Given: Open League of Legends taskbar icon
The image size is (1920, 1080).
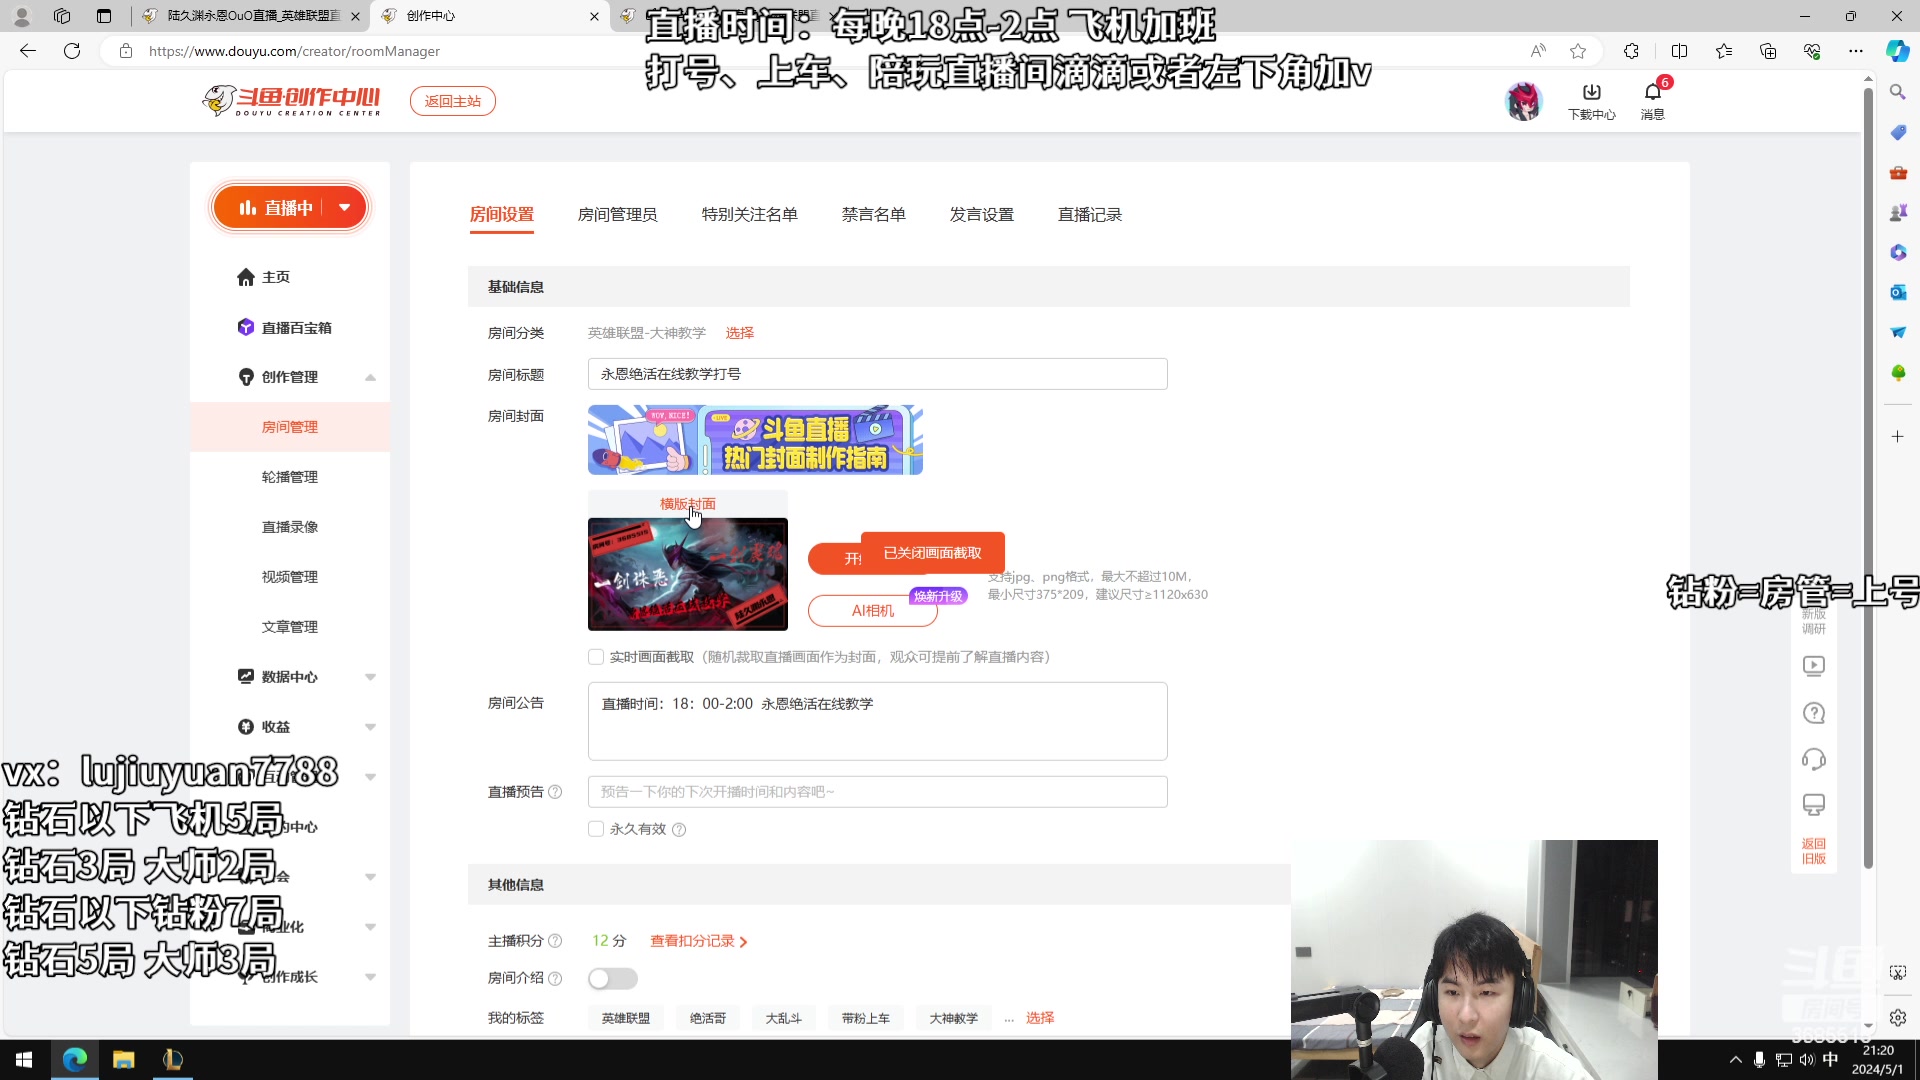Looking at the screenshot, I should (x=172, y=1059).
